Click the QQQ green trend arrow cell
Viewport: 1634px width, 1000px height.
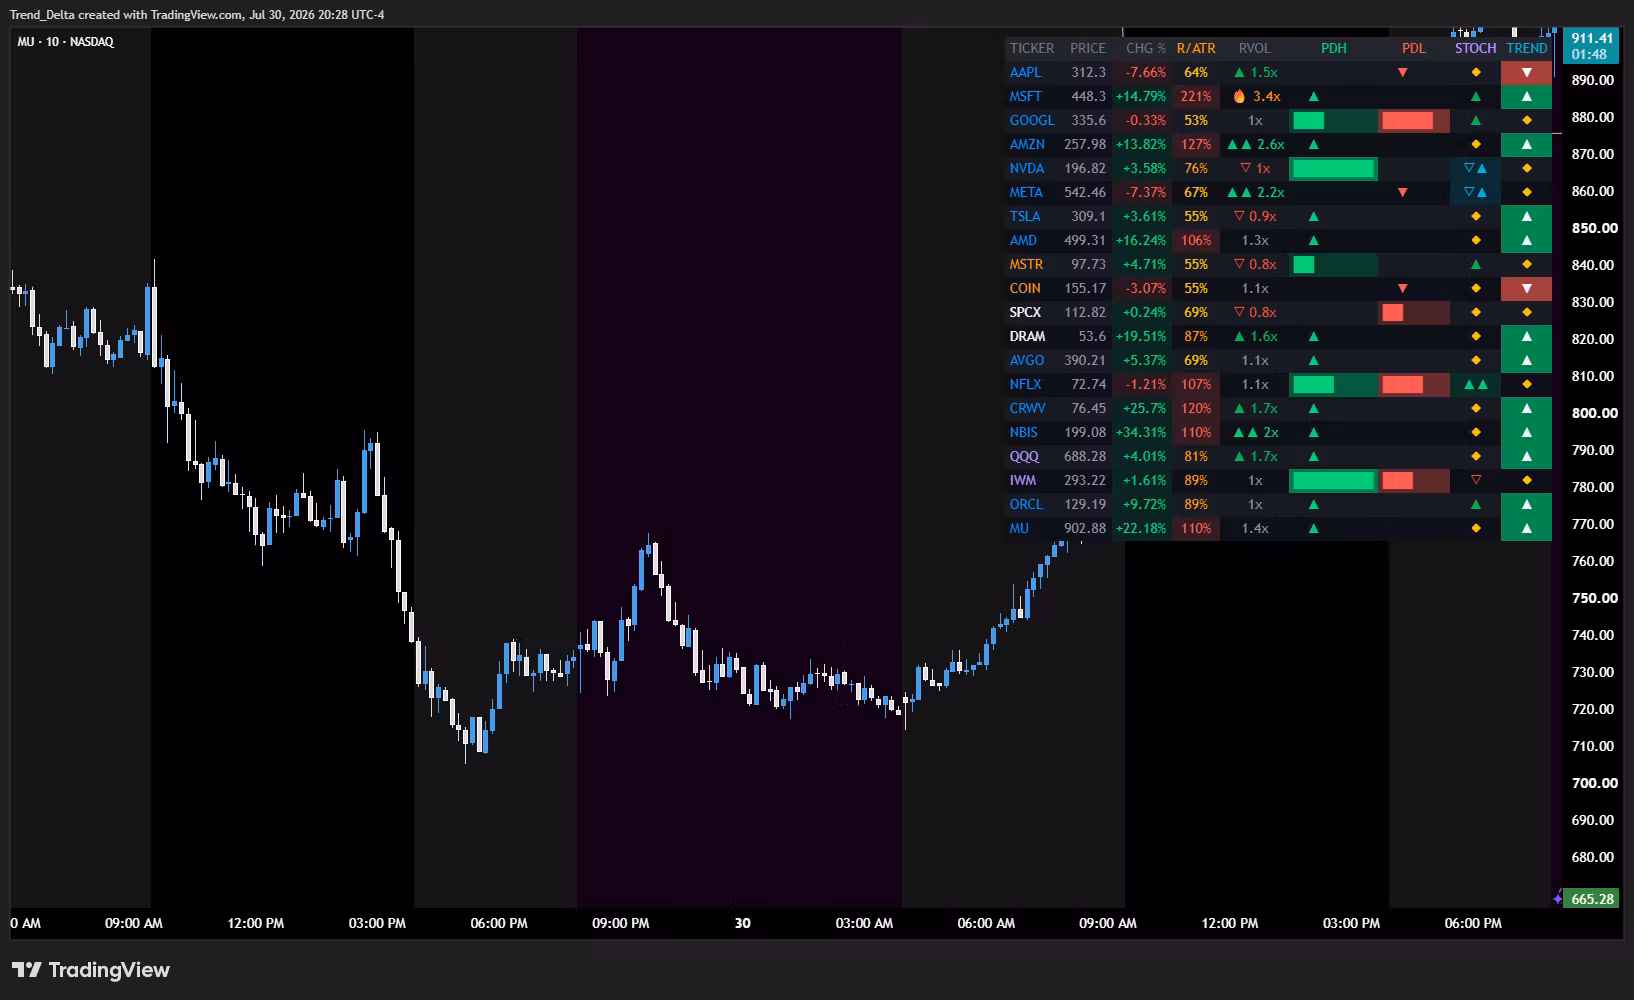coord(1526,456)
